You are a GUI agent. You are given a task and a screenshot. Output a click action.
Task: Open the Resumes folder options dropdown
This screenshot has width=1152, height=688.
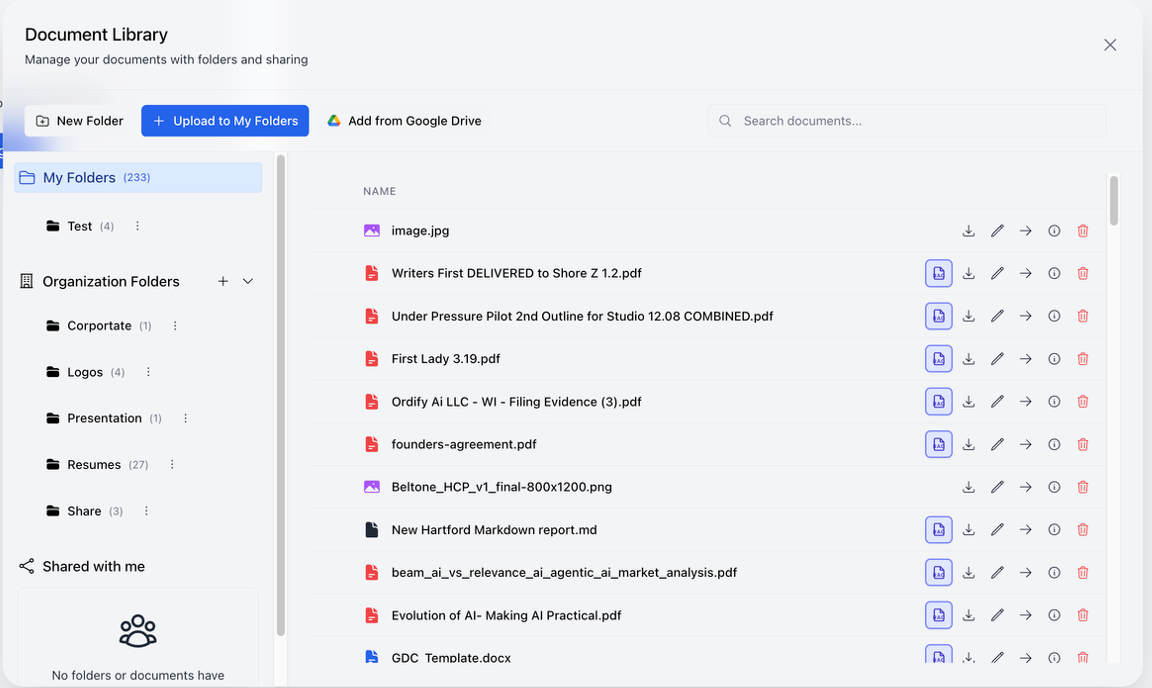coord(171,464)
